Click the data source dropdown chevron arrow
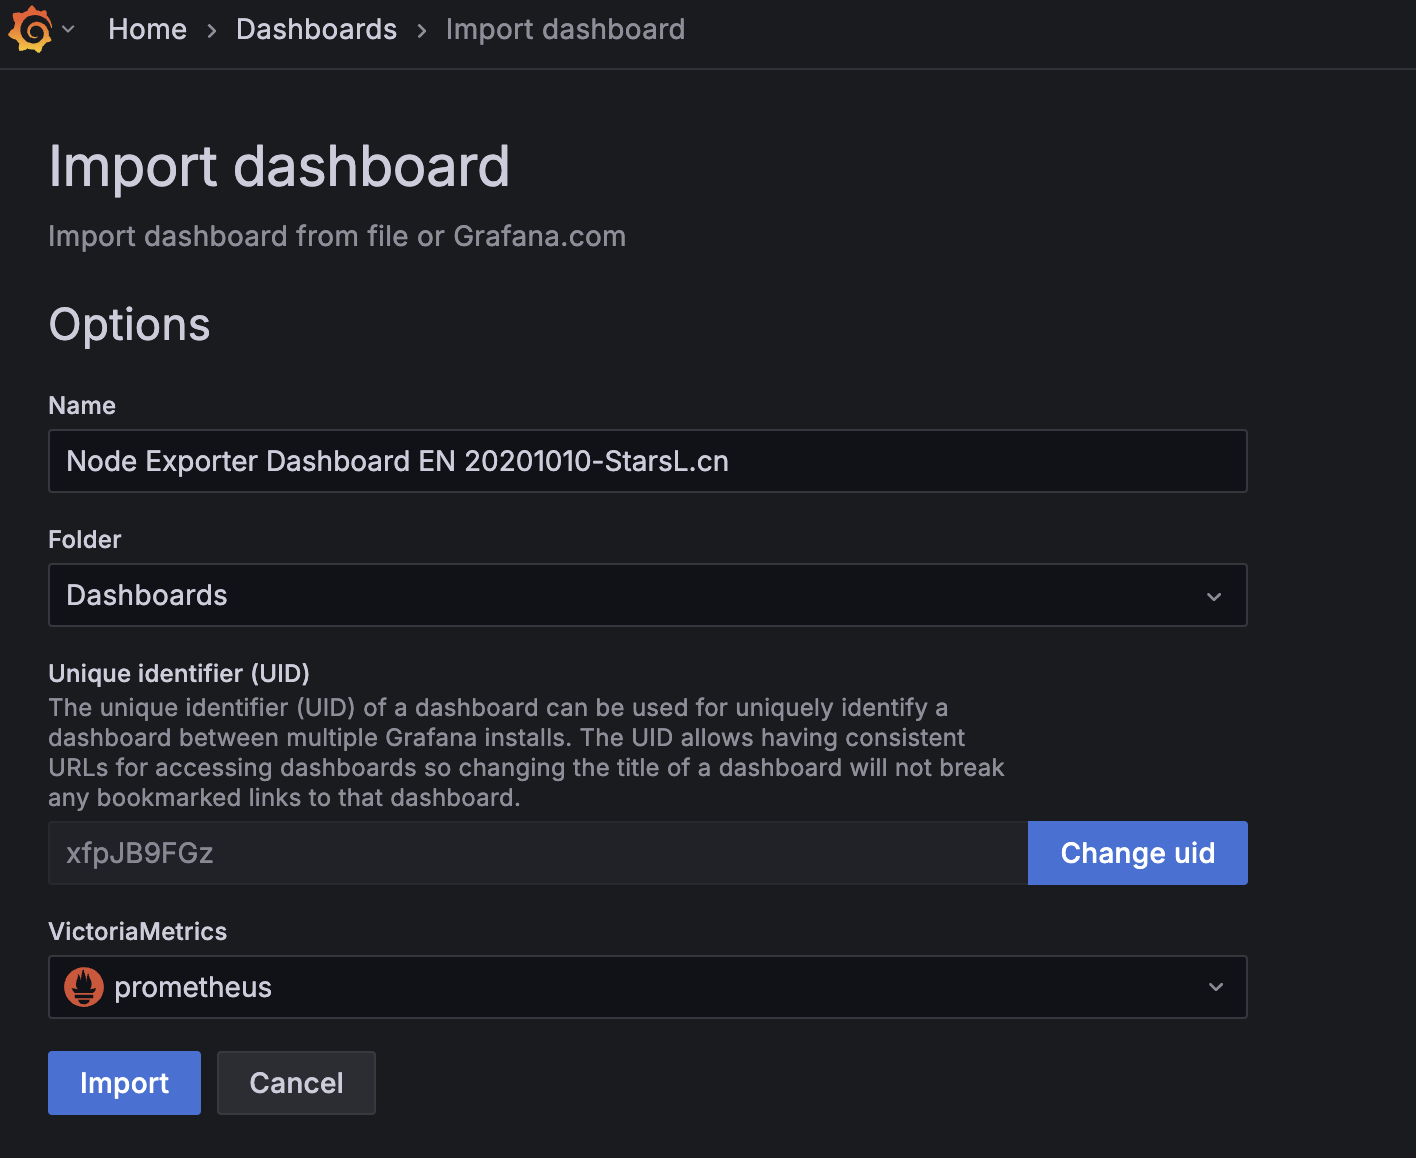This screenshot has height=1158, width=1416. 1215,987
